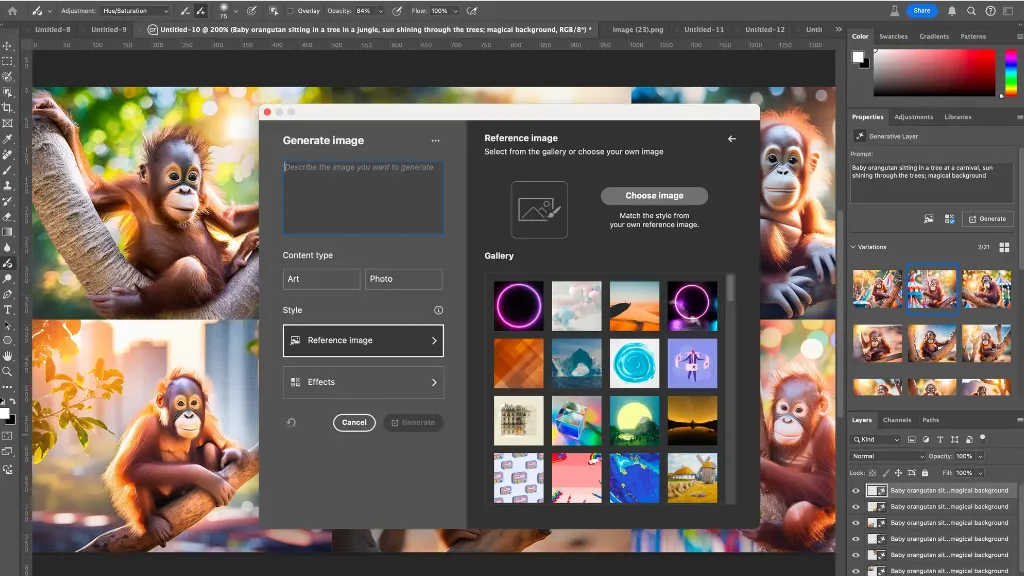Screen dimensions: 1024x576
Task: Expand the Effects style options
Action: pos(363,382)
